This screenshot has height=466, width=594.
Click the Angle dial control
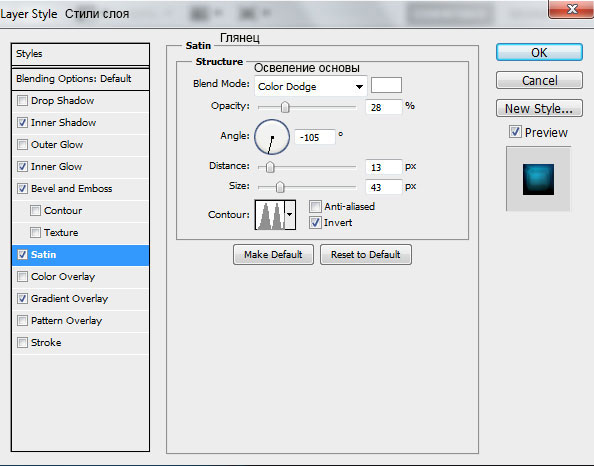point(272,137)
